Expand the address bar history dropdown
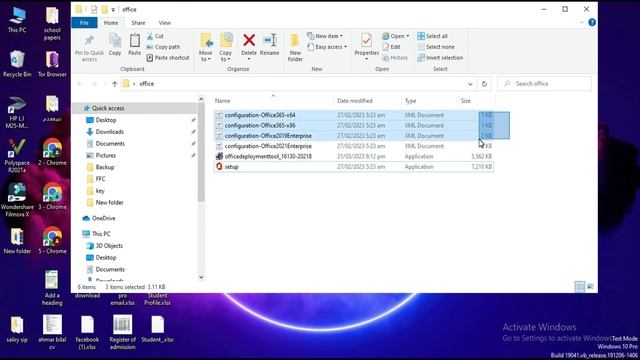640x360 pixels. 470,84
